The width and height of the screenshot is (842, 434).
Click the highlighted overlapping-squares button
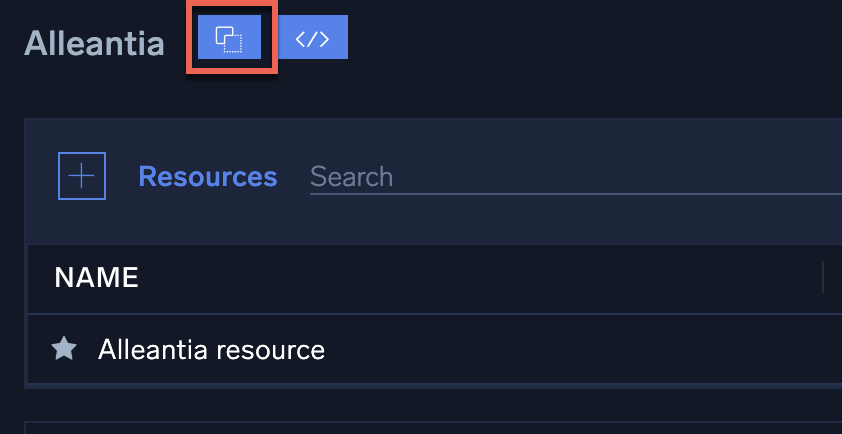coord(230,40)
